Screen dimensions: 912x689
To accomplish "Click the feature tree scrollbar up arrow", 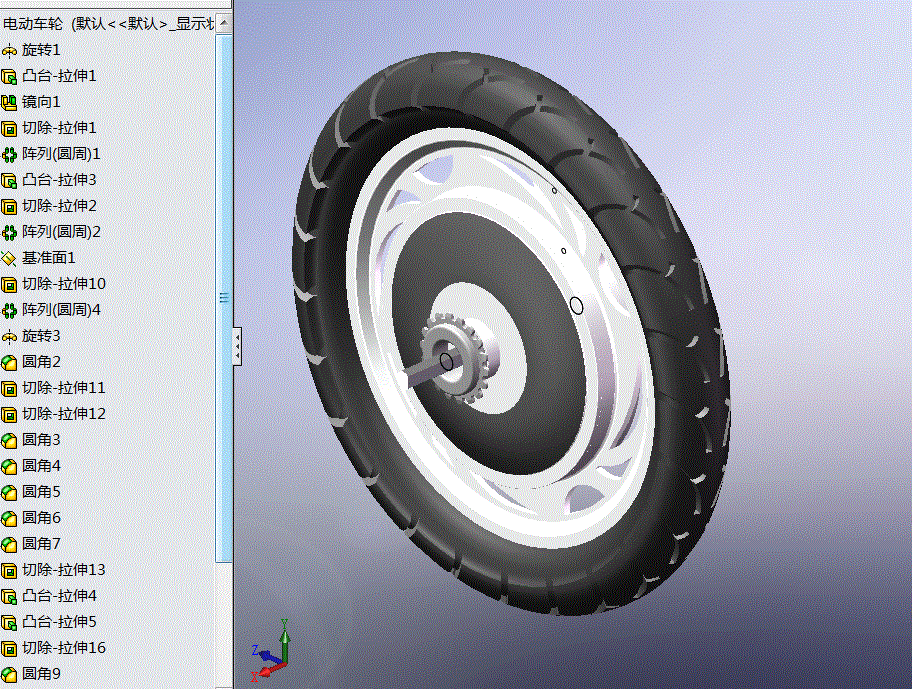I will click(224, 23).
